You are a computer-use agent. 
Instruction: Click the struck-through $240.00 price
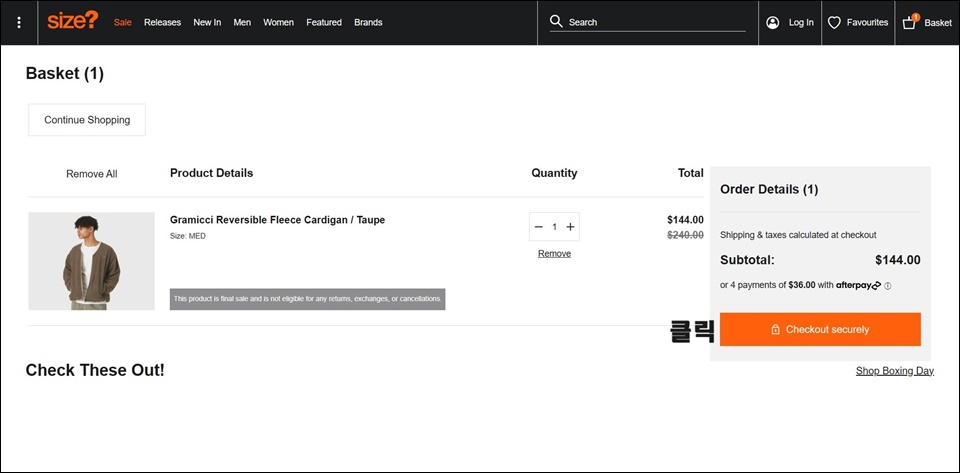pos(685,235)
